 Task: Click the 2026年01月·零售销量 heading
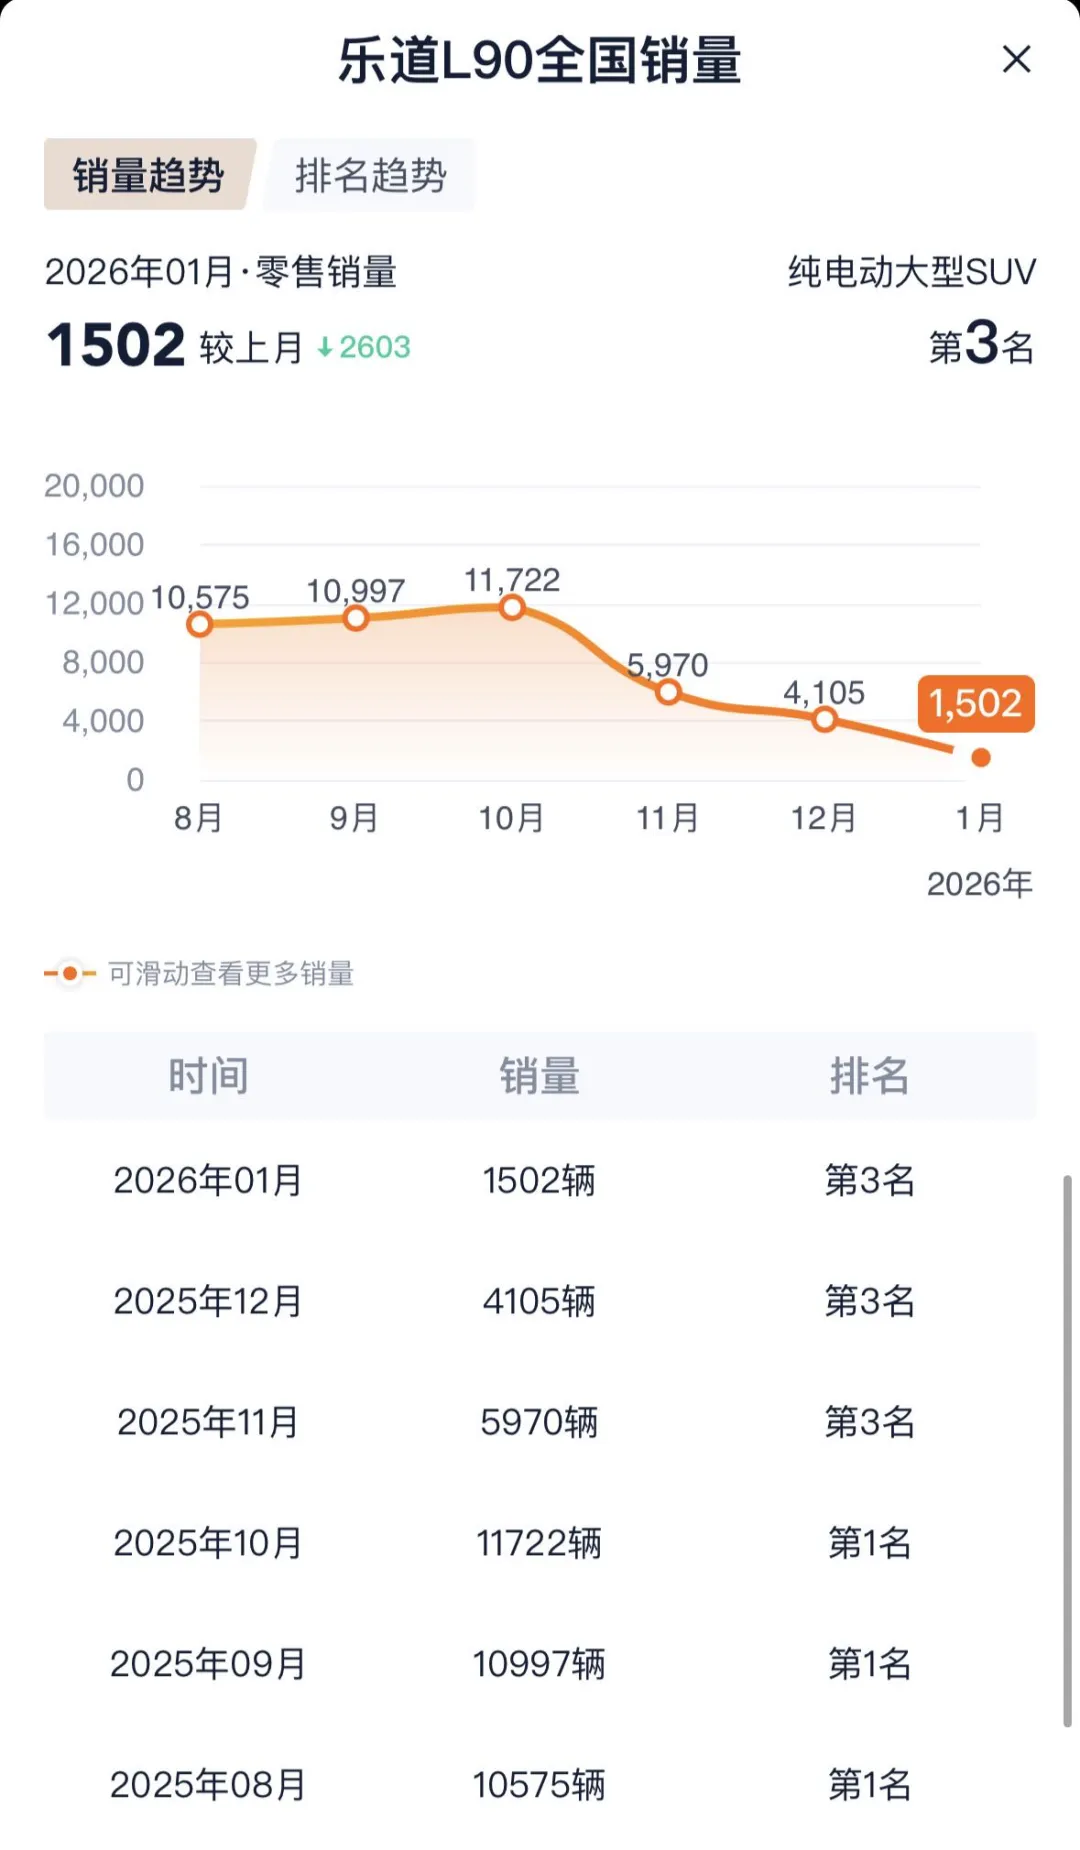click(221, 271)
